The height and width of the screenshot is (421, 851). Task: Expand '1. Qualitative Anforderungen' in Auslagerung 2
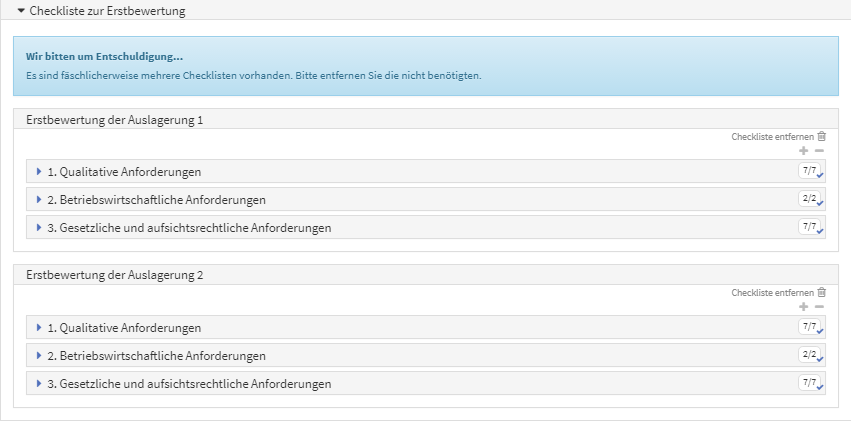[x=124, y=327]
